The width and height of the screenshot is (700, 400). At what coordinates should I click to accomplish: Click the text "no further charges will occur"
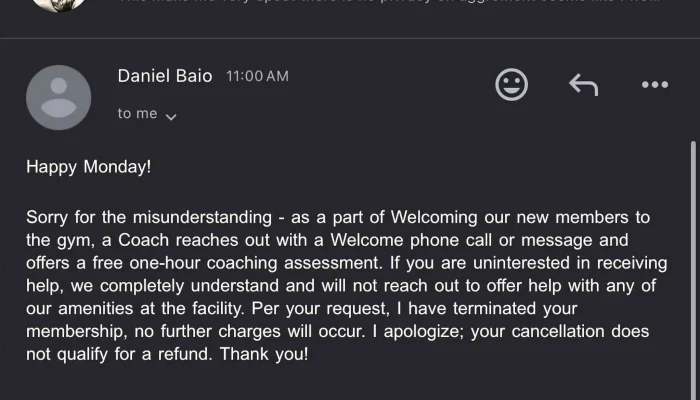(250, 331)
